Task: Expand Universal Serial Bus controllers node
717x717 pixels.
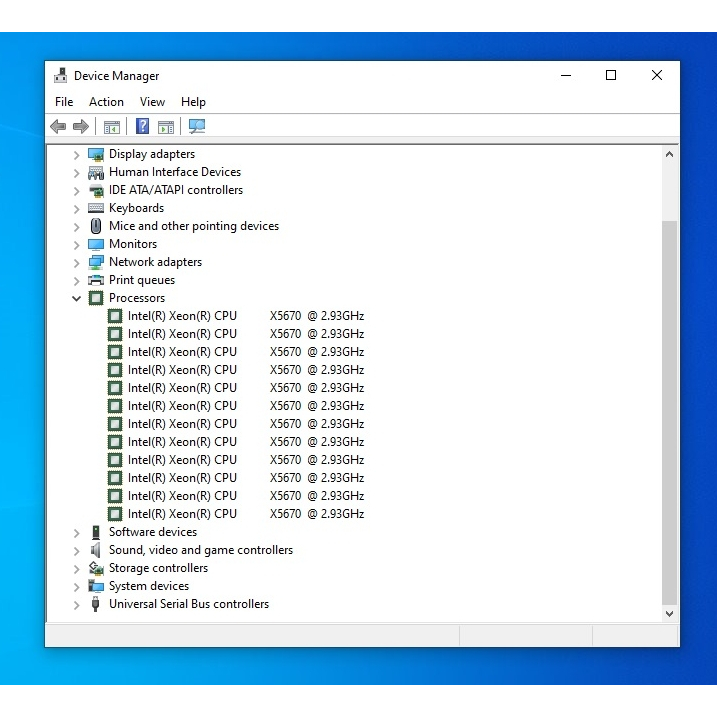Action: point(76,605)
